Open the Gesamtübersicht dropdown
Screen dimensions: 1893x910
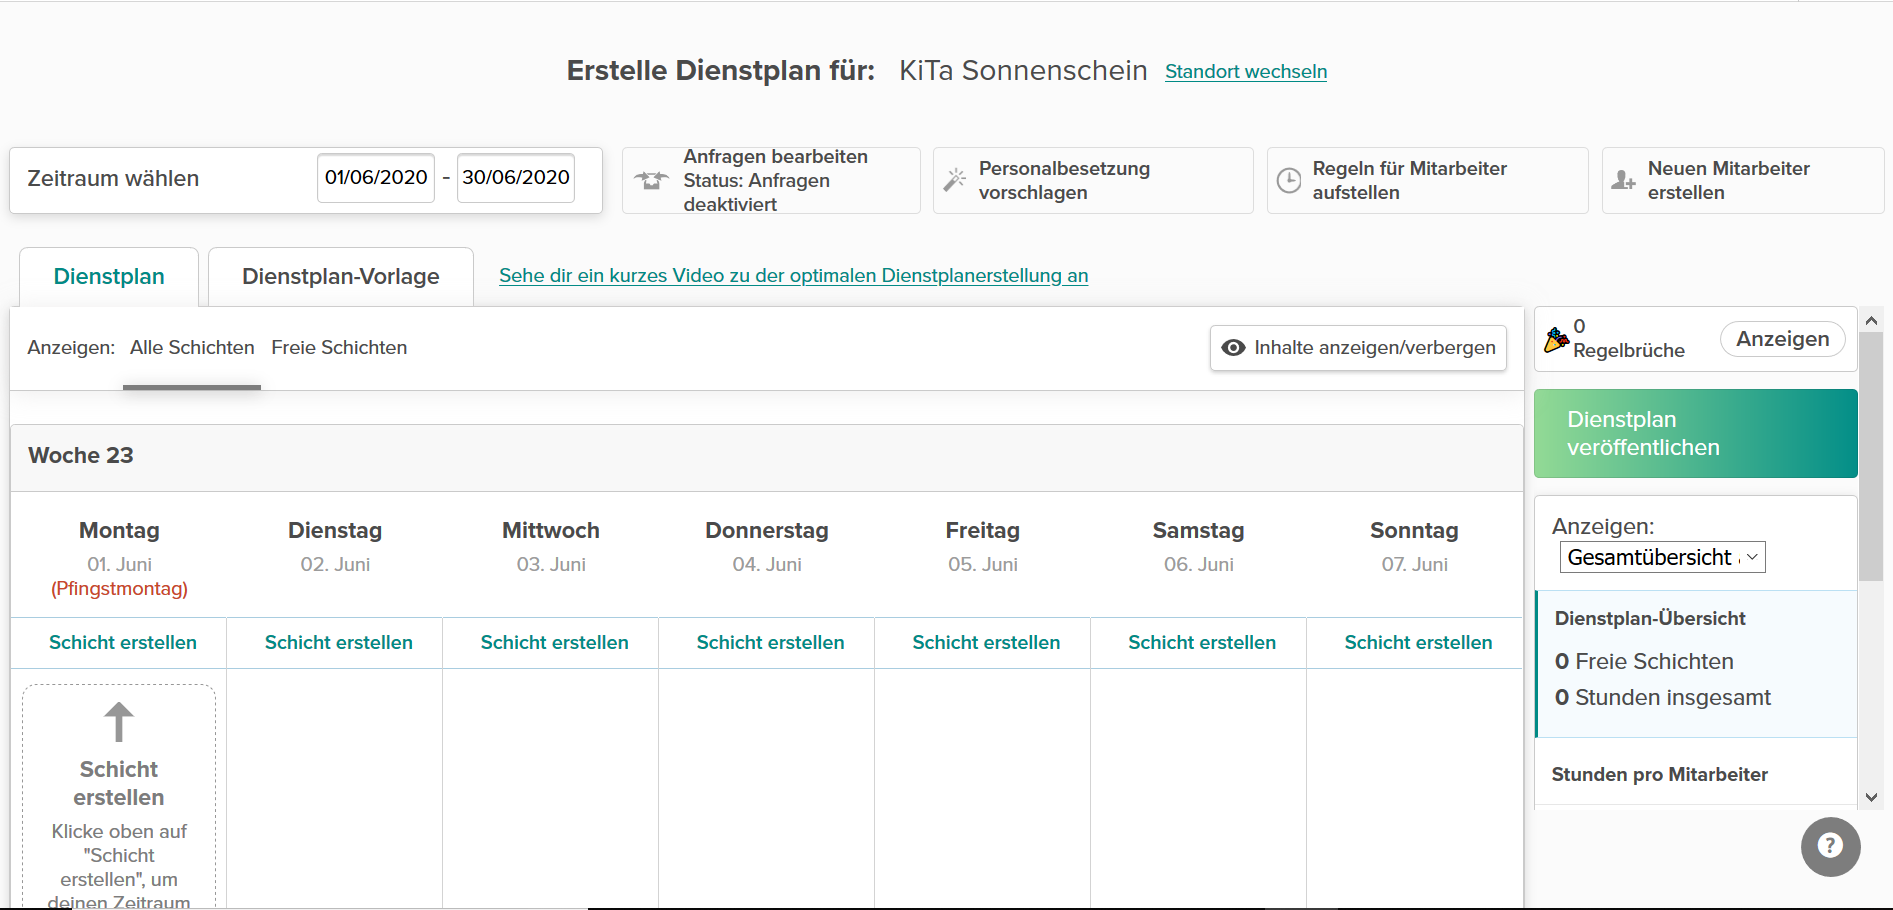[x=1662, y=557]
